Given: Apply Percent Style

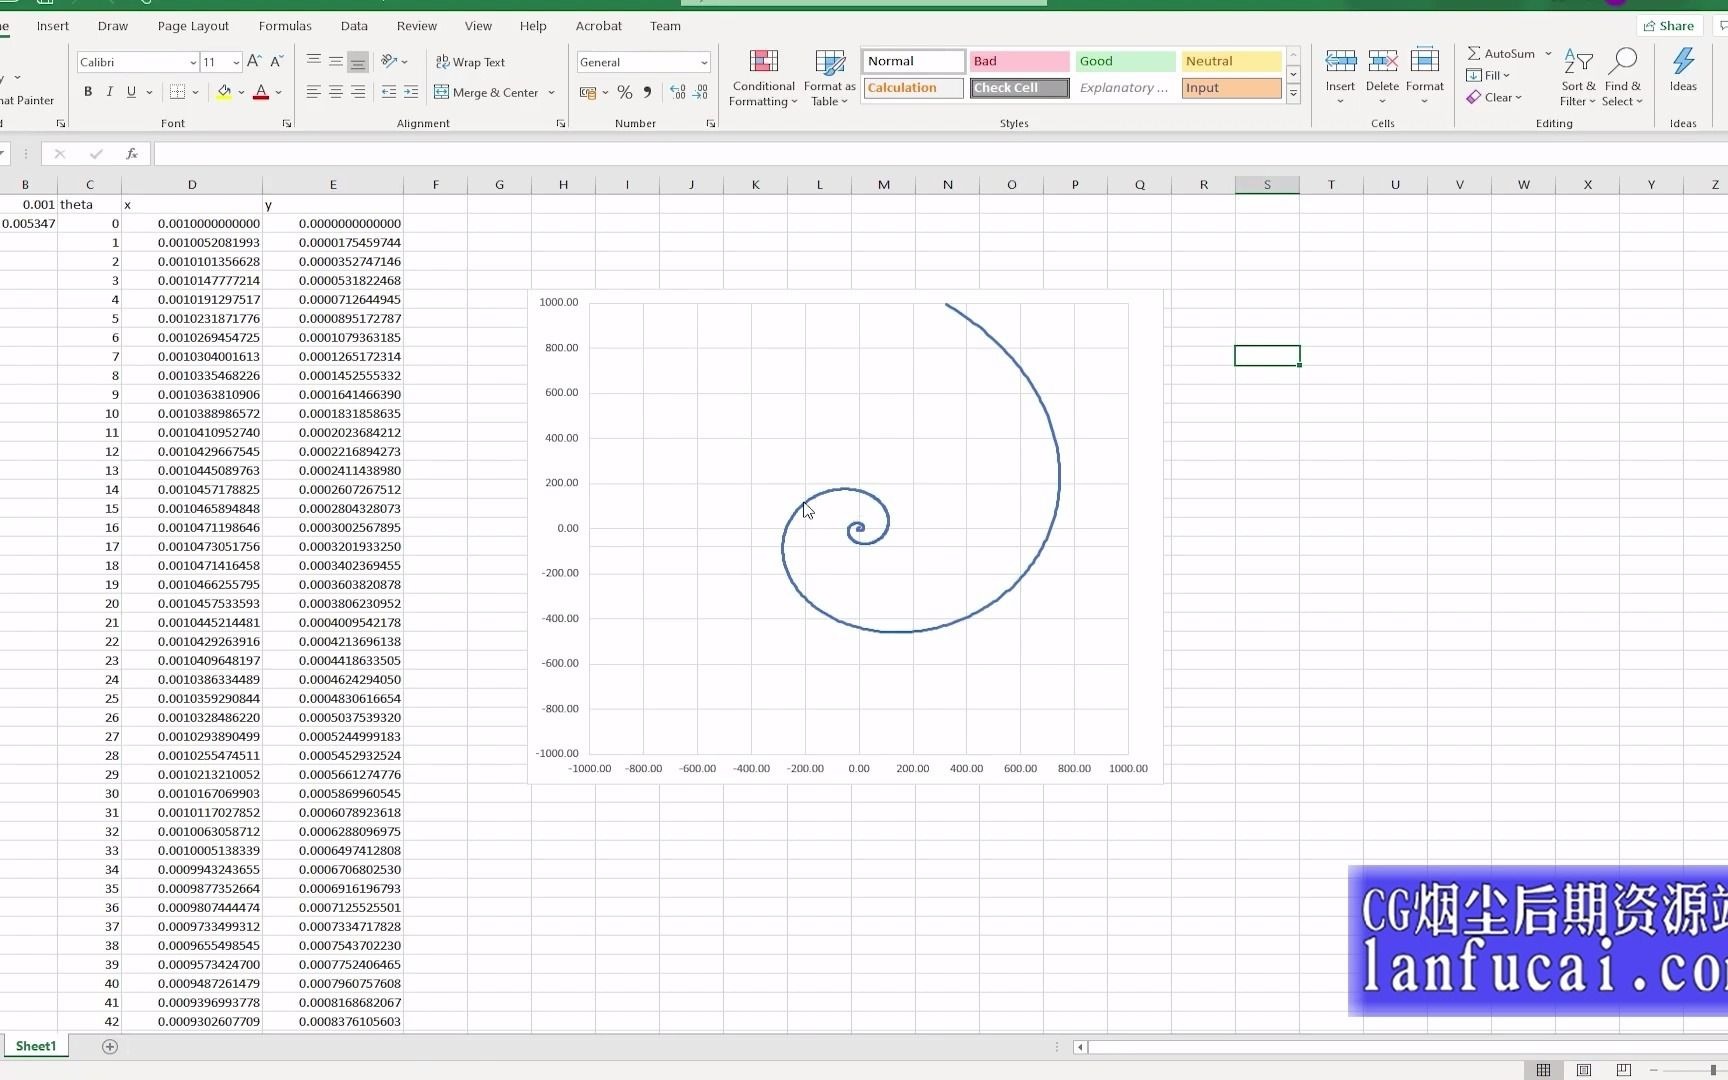Looking at the screenshot, I should [x=625, y=92].
